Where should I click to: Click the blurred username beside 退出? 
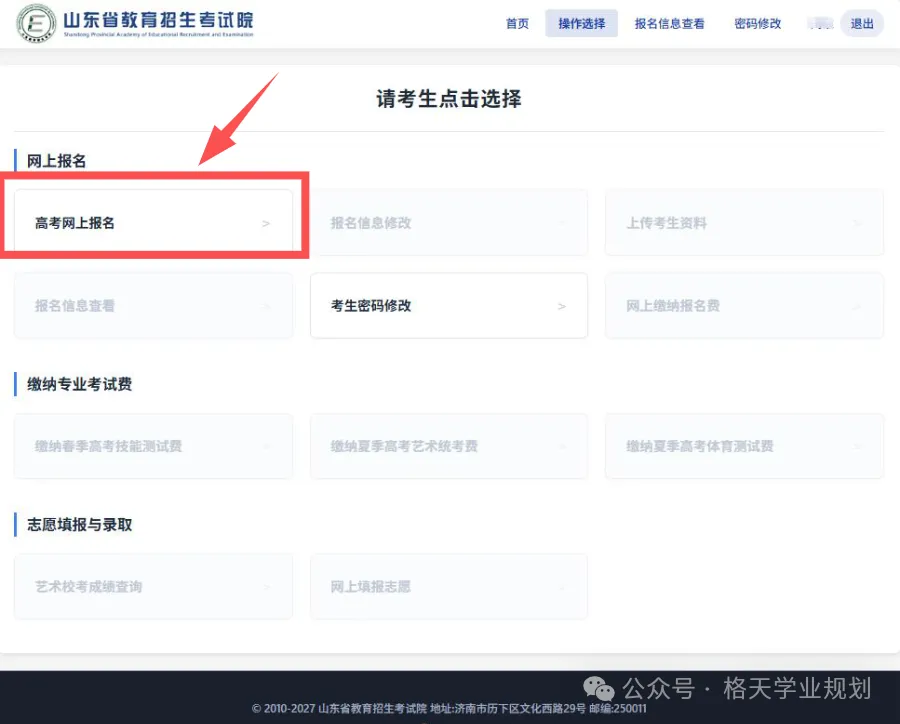pyautogui.click(x=820, y=24)
